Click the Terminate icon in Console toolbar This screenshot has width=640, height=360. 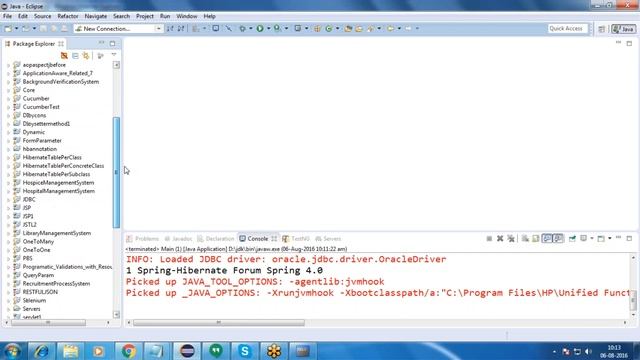(x=489, y=238)
